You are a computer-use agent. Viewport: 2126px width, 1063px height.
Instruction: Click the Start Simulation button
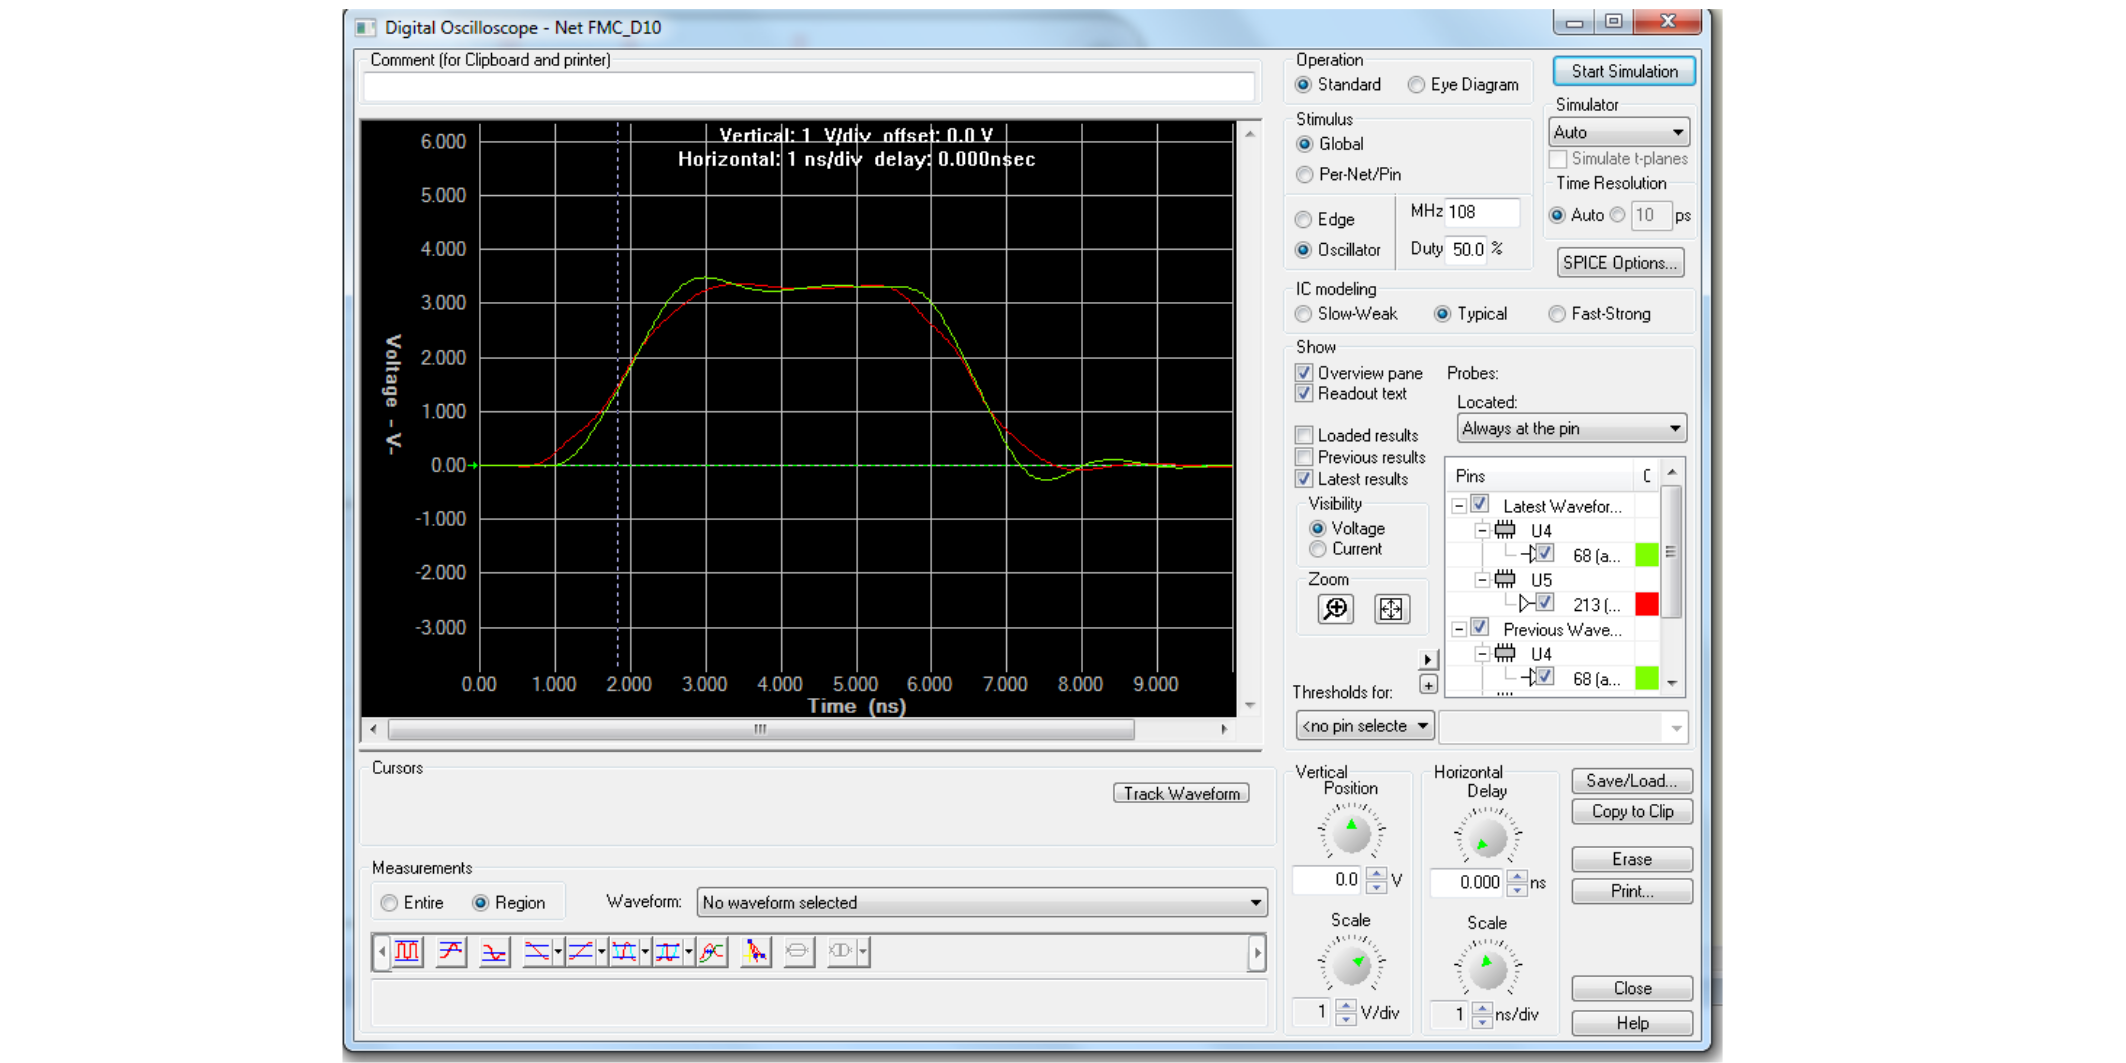[1624, 71]
